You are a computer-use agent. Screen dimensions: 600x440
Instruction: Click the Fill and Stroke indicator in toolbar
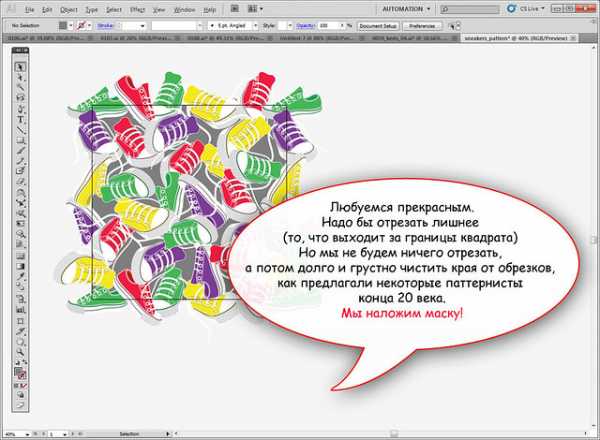click(20, 373)
